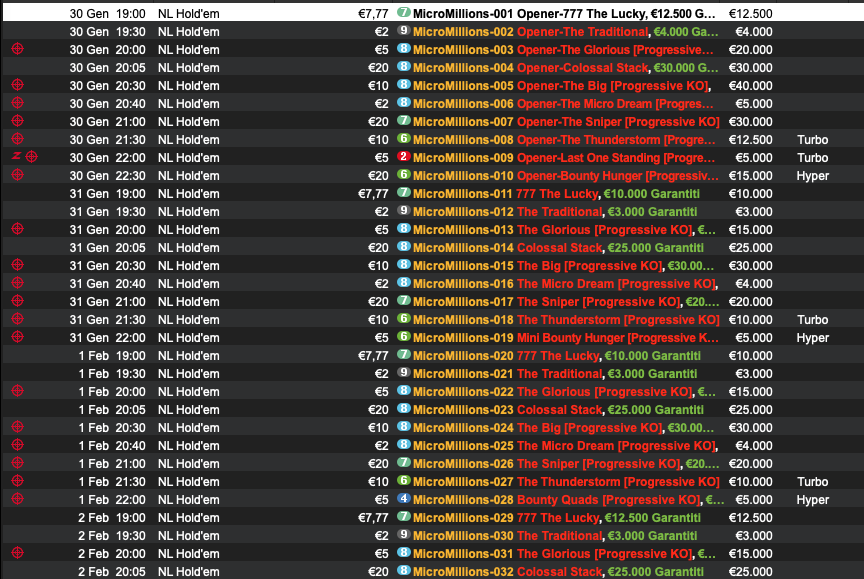
Task: Click the Turbo label for MicroMillions-018
Action: tap(812, 320)
